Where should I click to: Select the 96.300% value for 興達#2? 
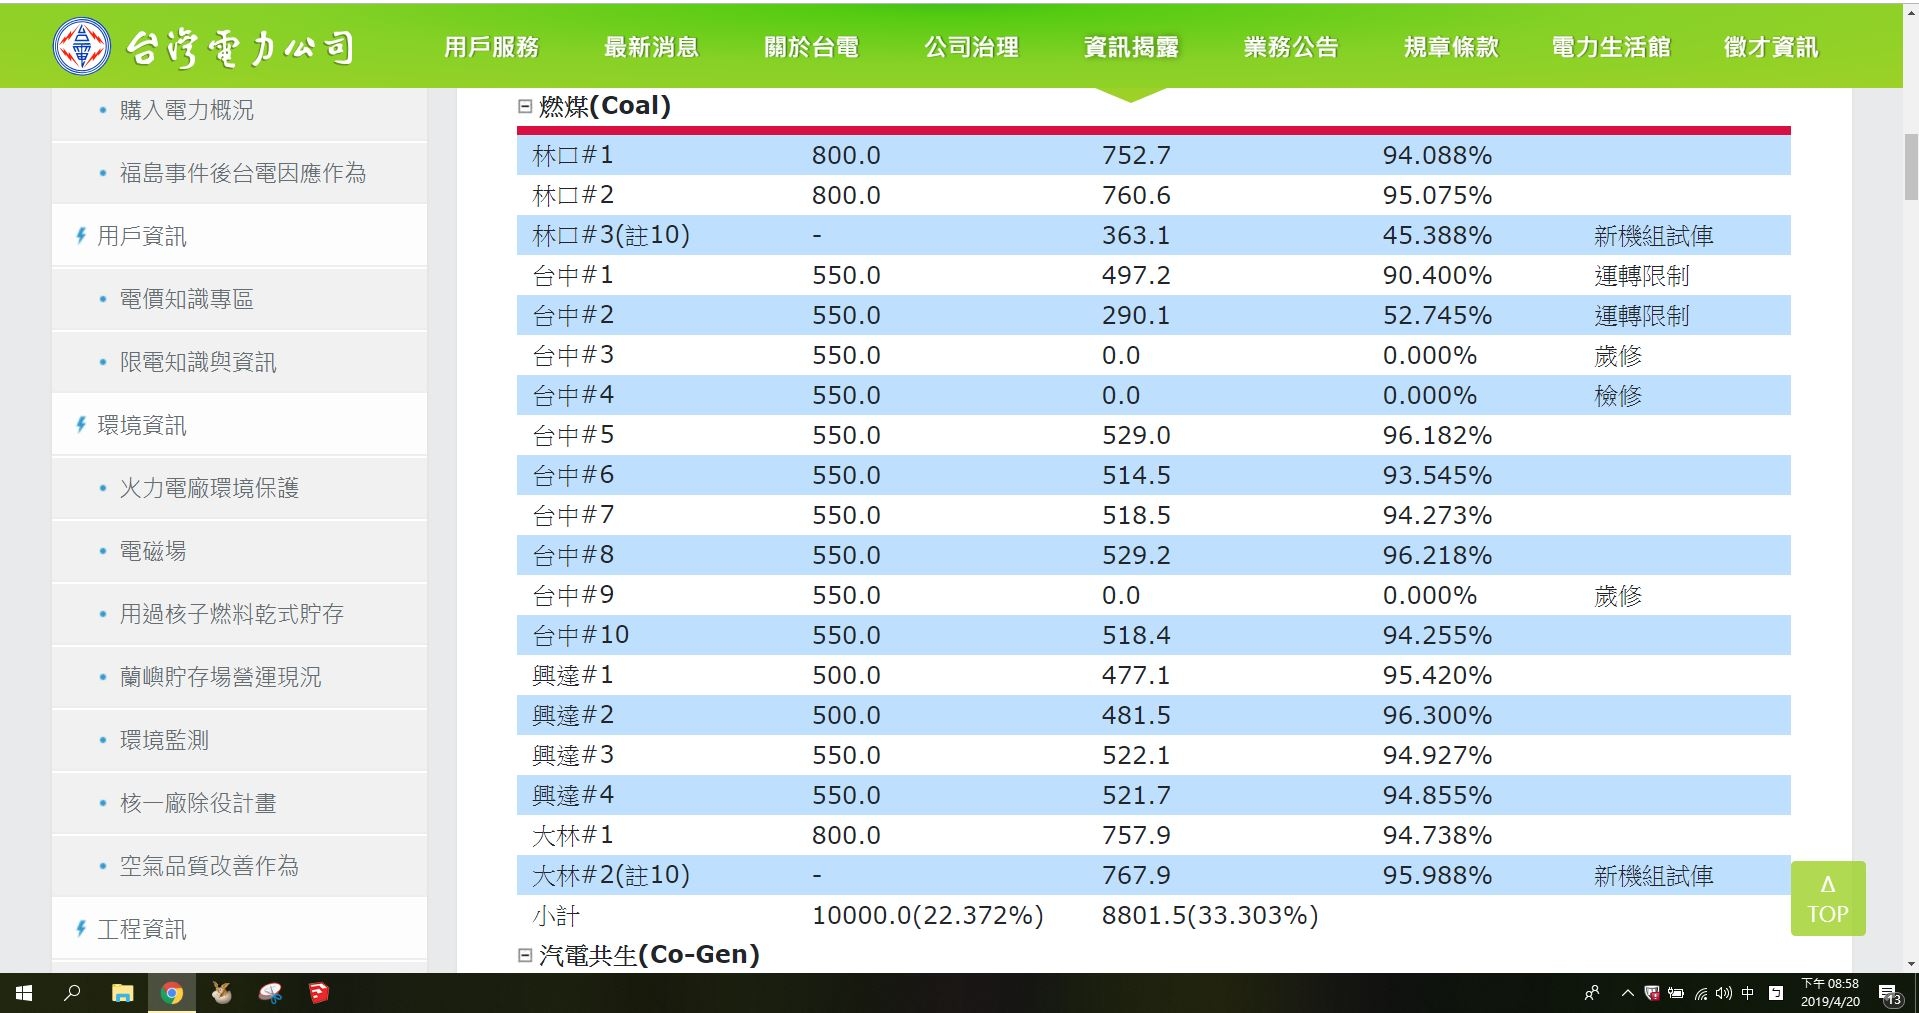point(1437,715)
